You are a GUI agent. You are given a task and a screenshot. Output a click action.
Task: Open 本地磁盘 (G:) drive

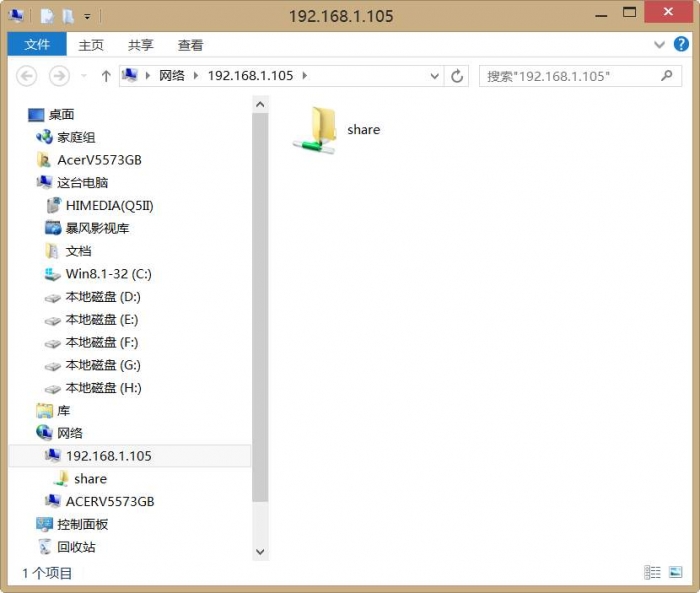tap(92, 365)
